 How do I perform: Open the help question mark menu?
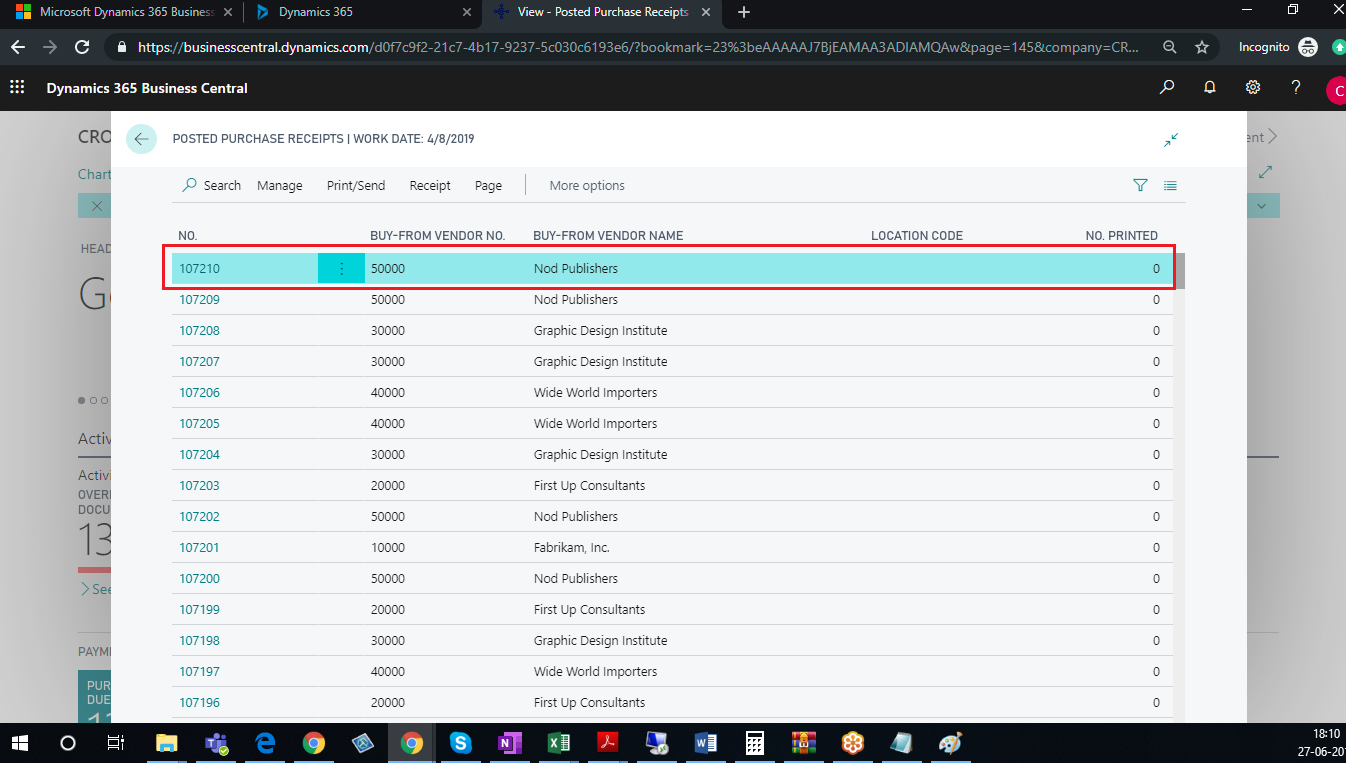(1296, 88)
